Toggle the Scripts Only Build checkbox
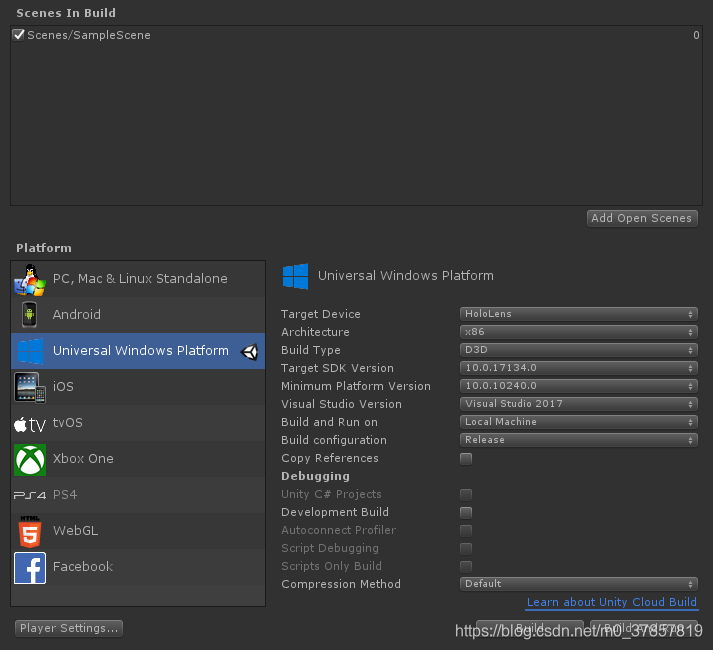Screen dimensions: 713x650 point(466,566)
